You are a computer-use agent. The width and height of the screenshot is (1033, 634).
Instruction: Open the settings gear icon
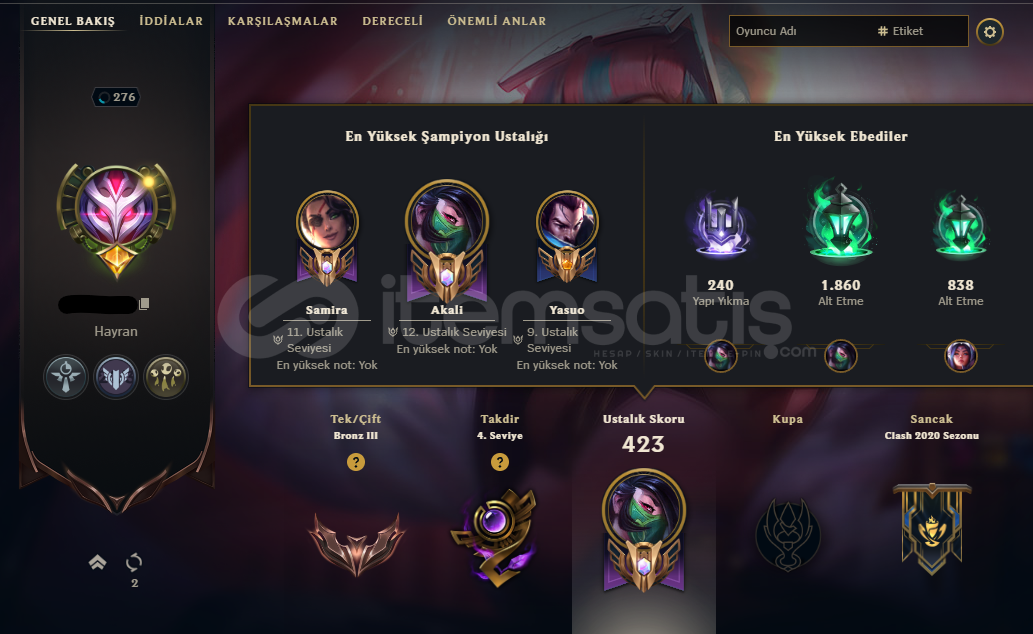point(990,31)
